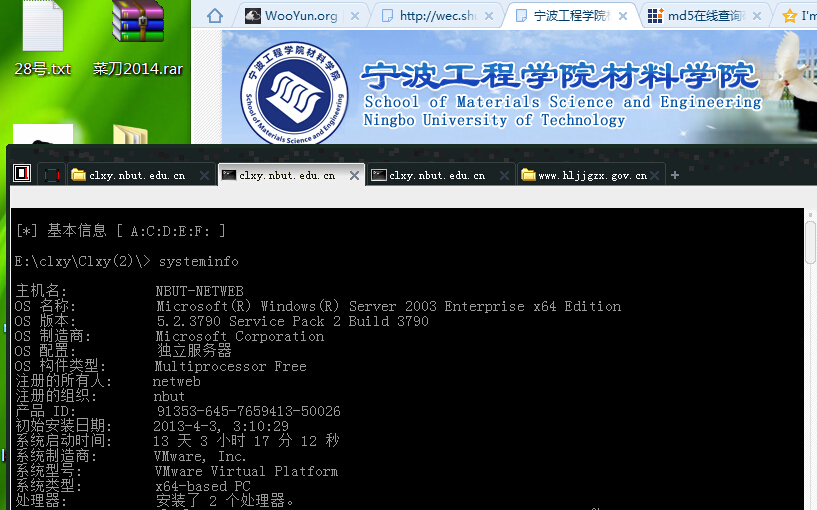Image resolution: width=817 pixels, height=510 pixels.
Task: Click the systeminfo command line
Action: point(127,261)
